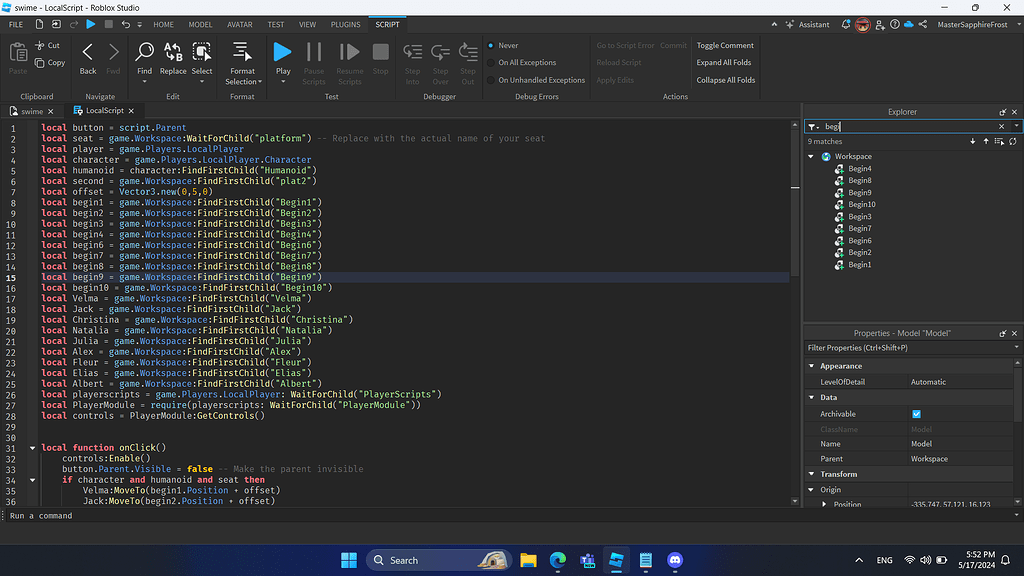Select Begin1 in Explorer tree
The image size is (1024, 576).
point(859,264)
